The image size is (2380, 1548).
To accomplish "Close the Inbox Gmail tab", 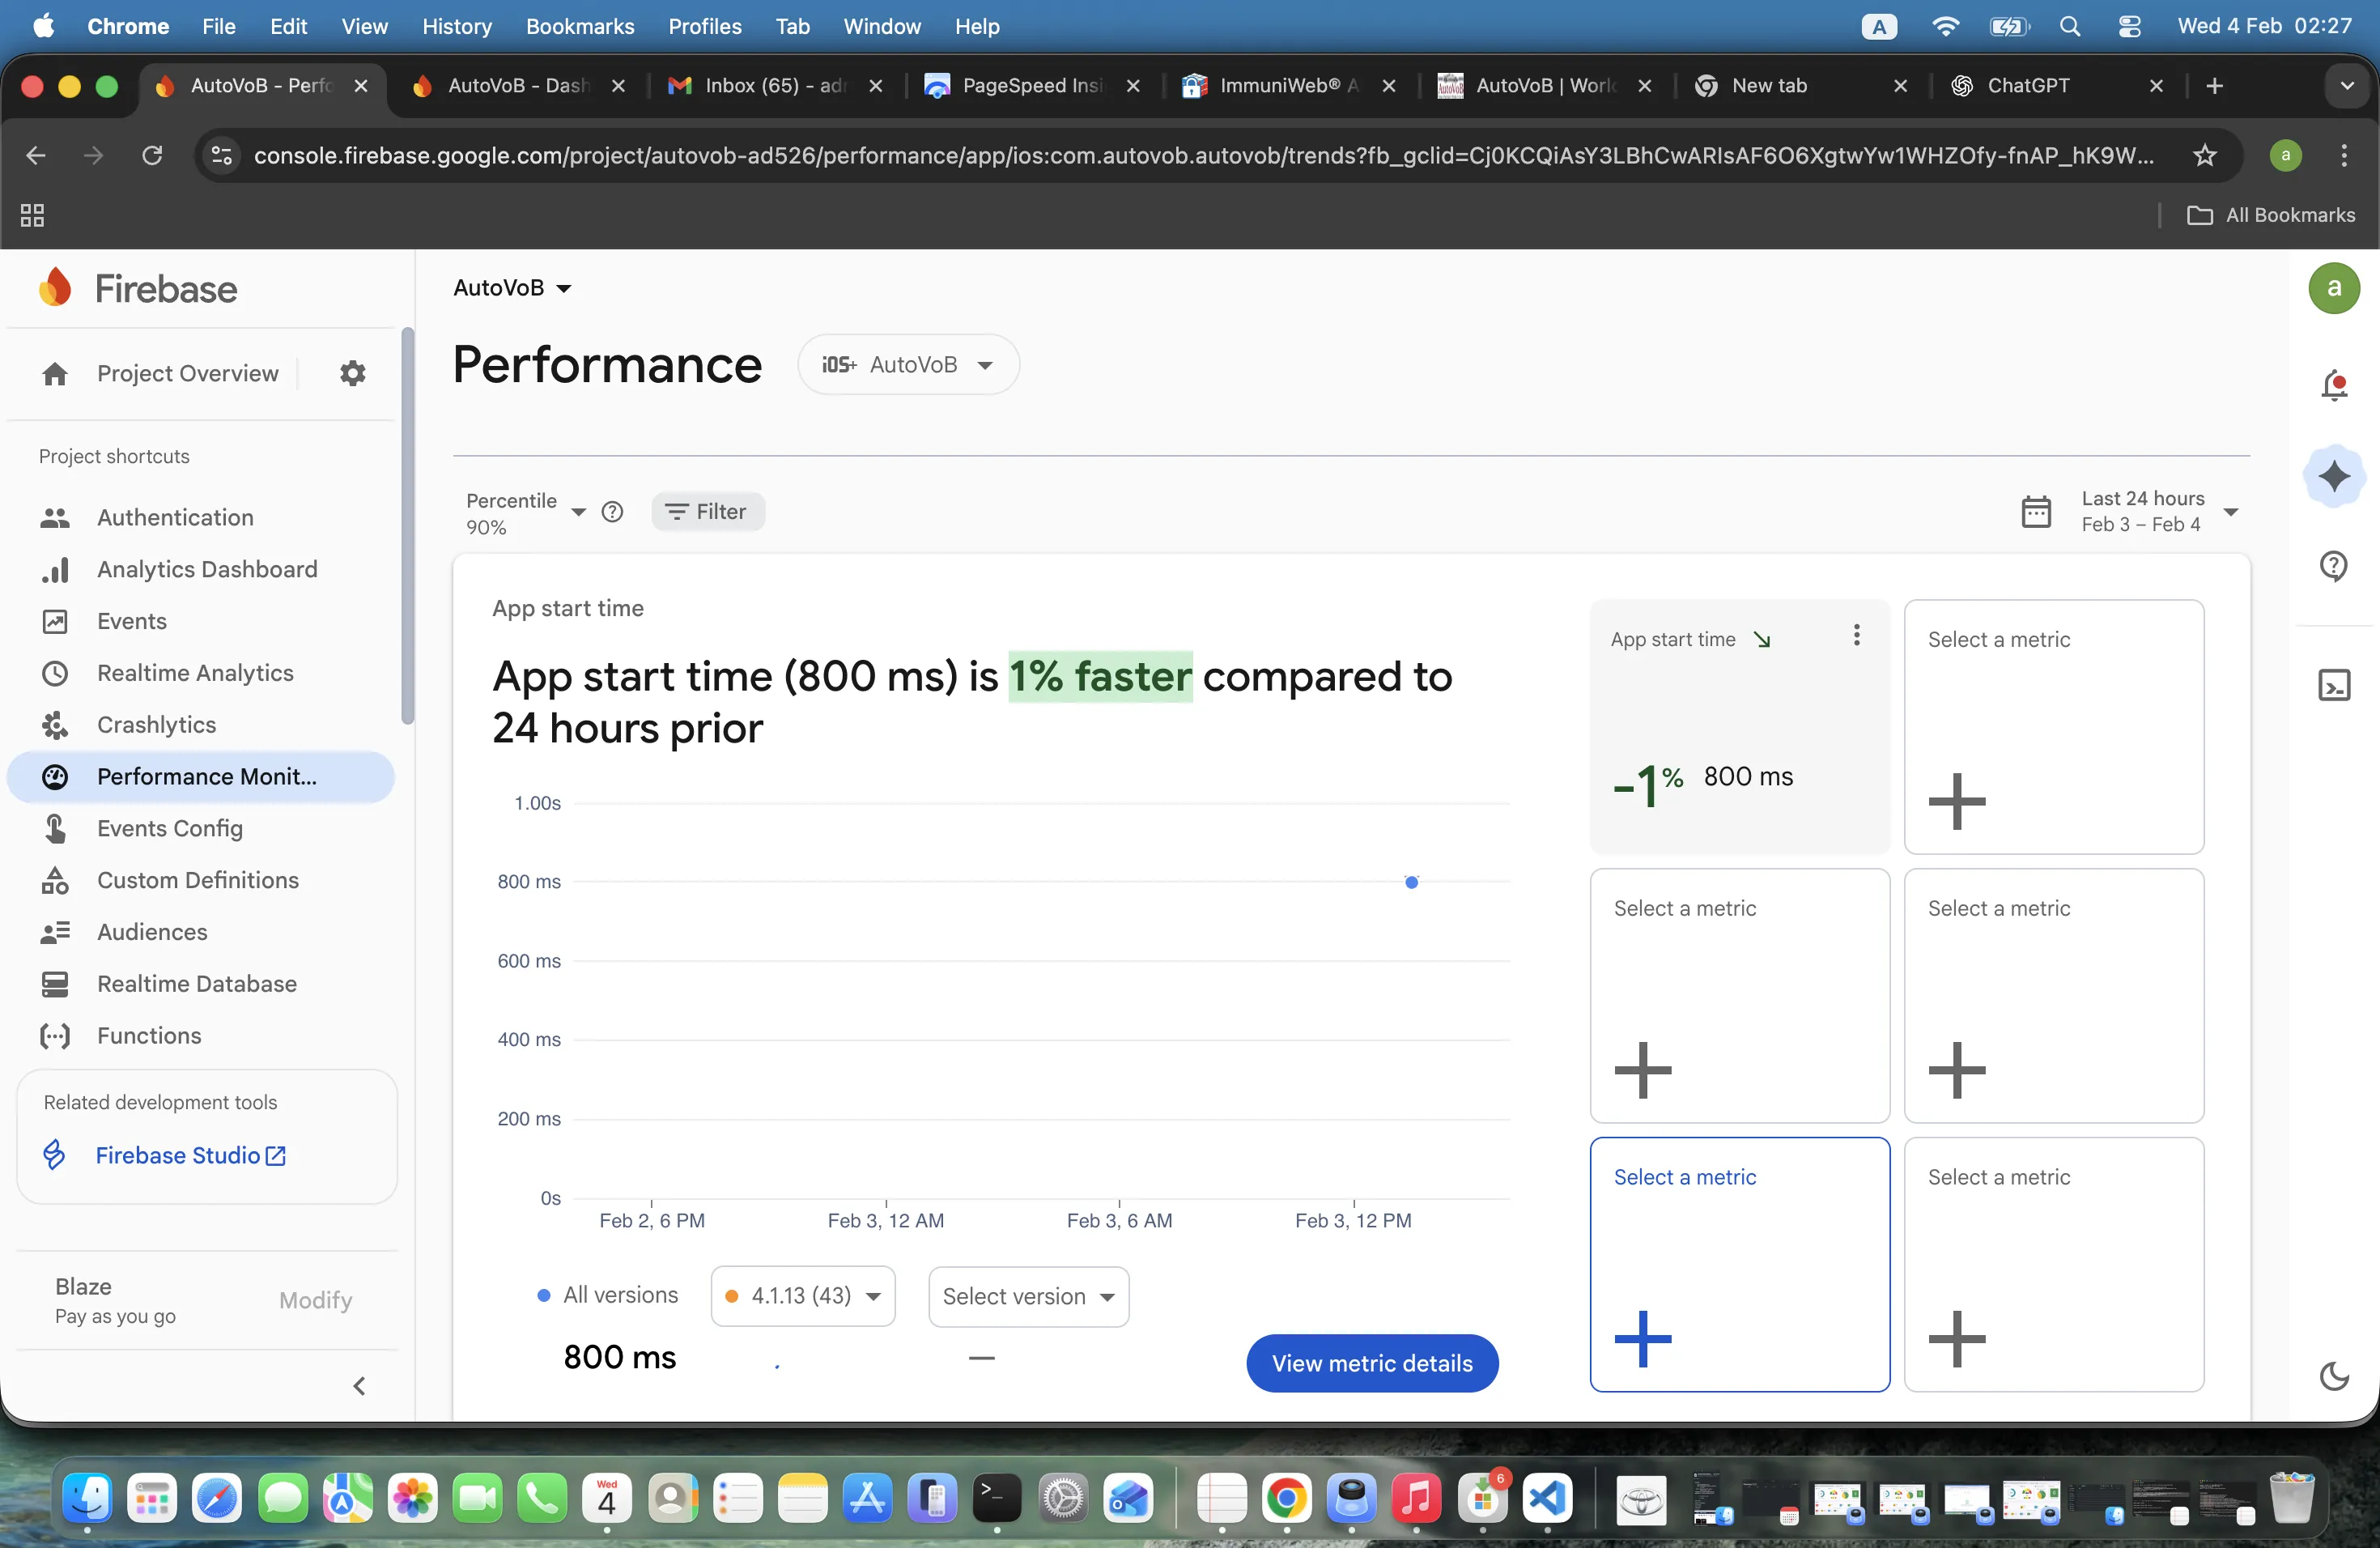I will click(x=875, y=86).
